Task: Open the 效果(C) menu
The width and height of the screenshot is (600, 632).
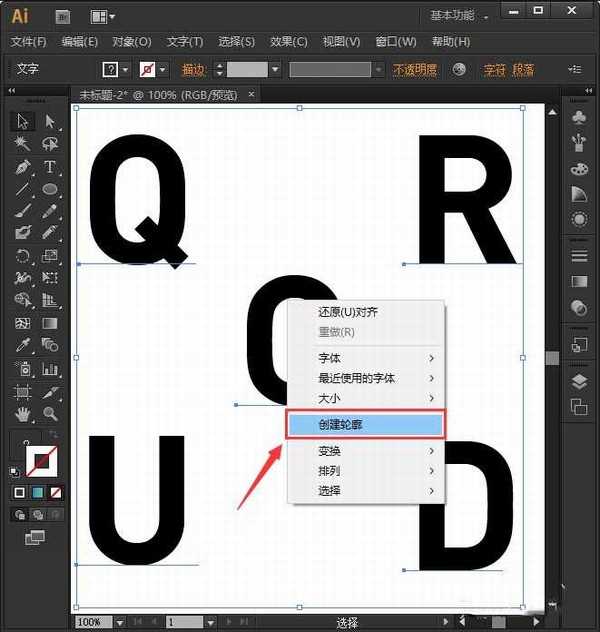Action: [x=288, y=42]
